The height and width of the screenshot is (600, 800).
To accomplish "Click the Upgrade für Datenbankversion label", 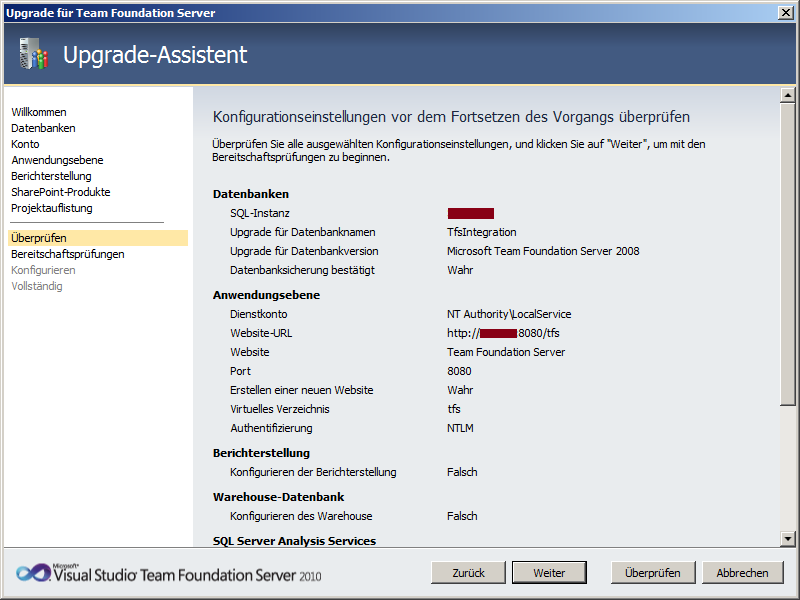I will [x=304, y=251].
